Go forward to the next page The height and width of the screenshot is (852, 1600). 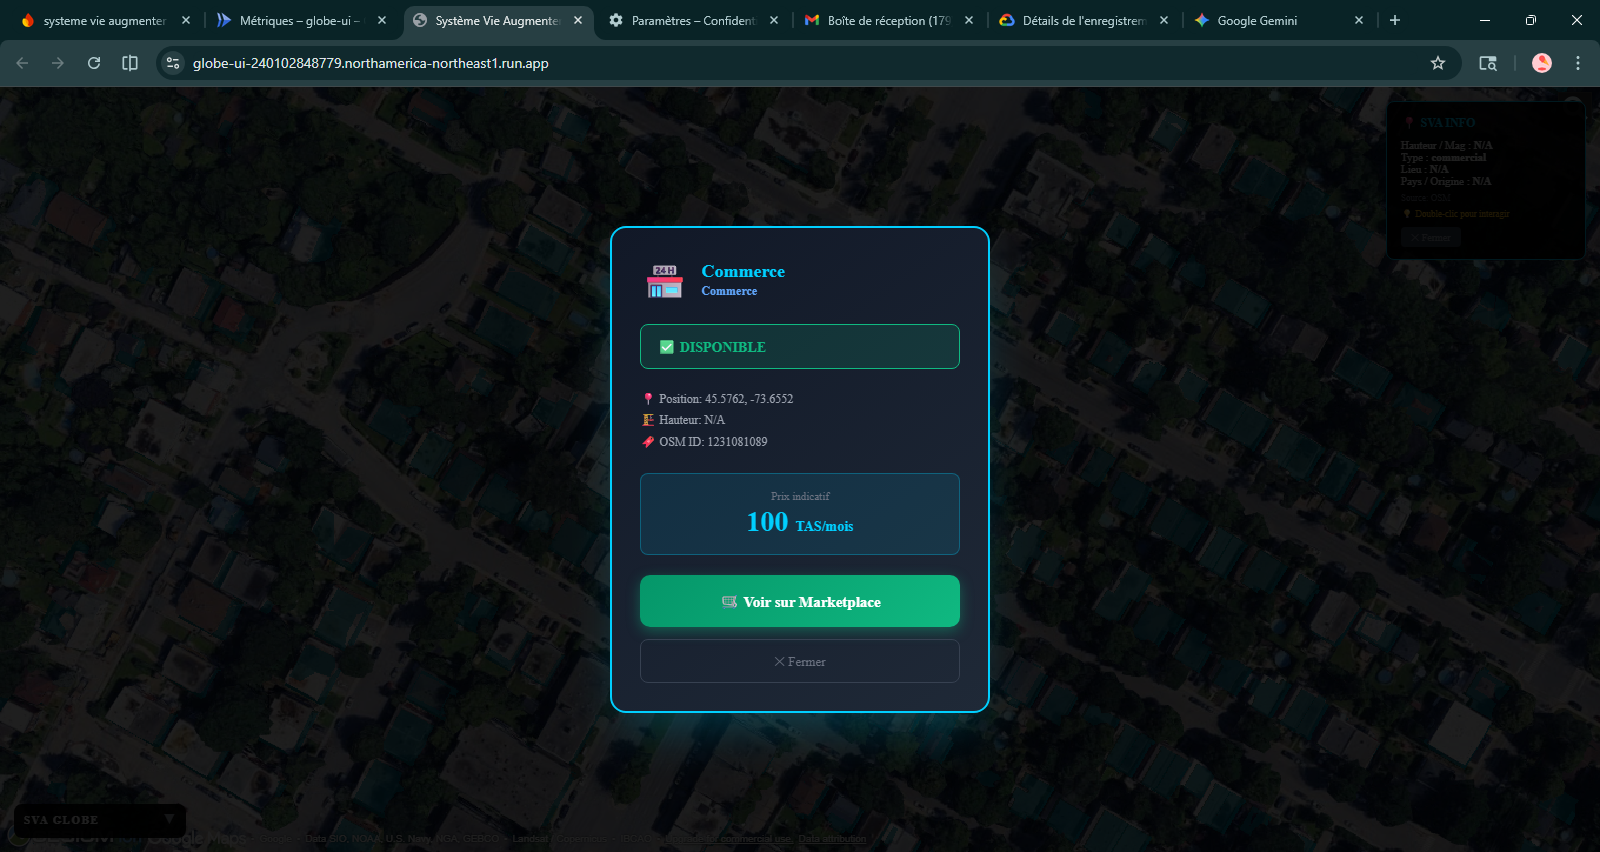coord(58,63)
